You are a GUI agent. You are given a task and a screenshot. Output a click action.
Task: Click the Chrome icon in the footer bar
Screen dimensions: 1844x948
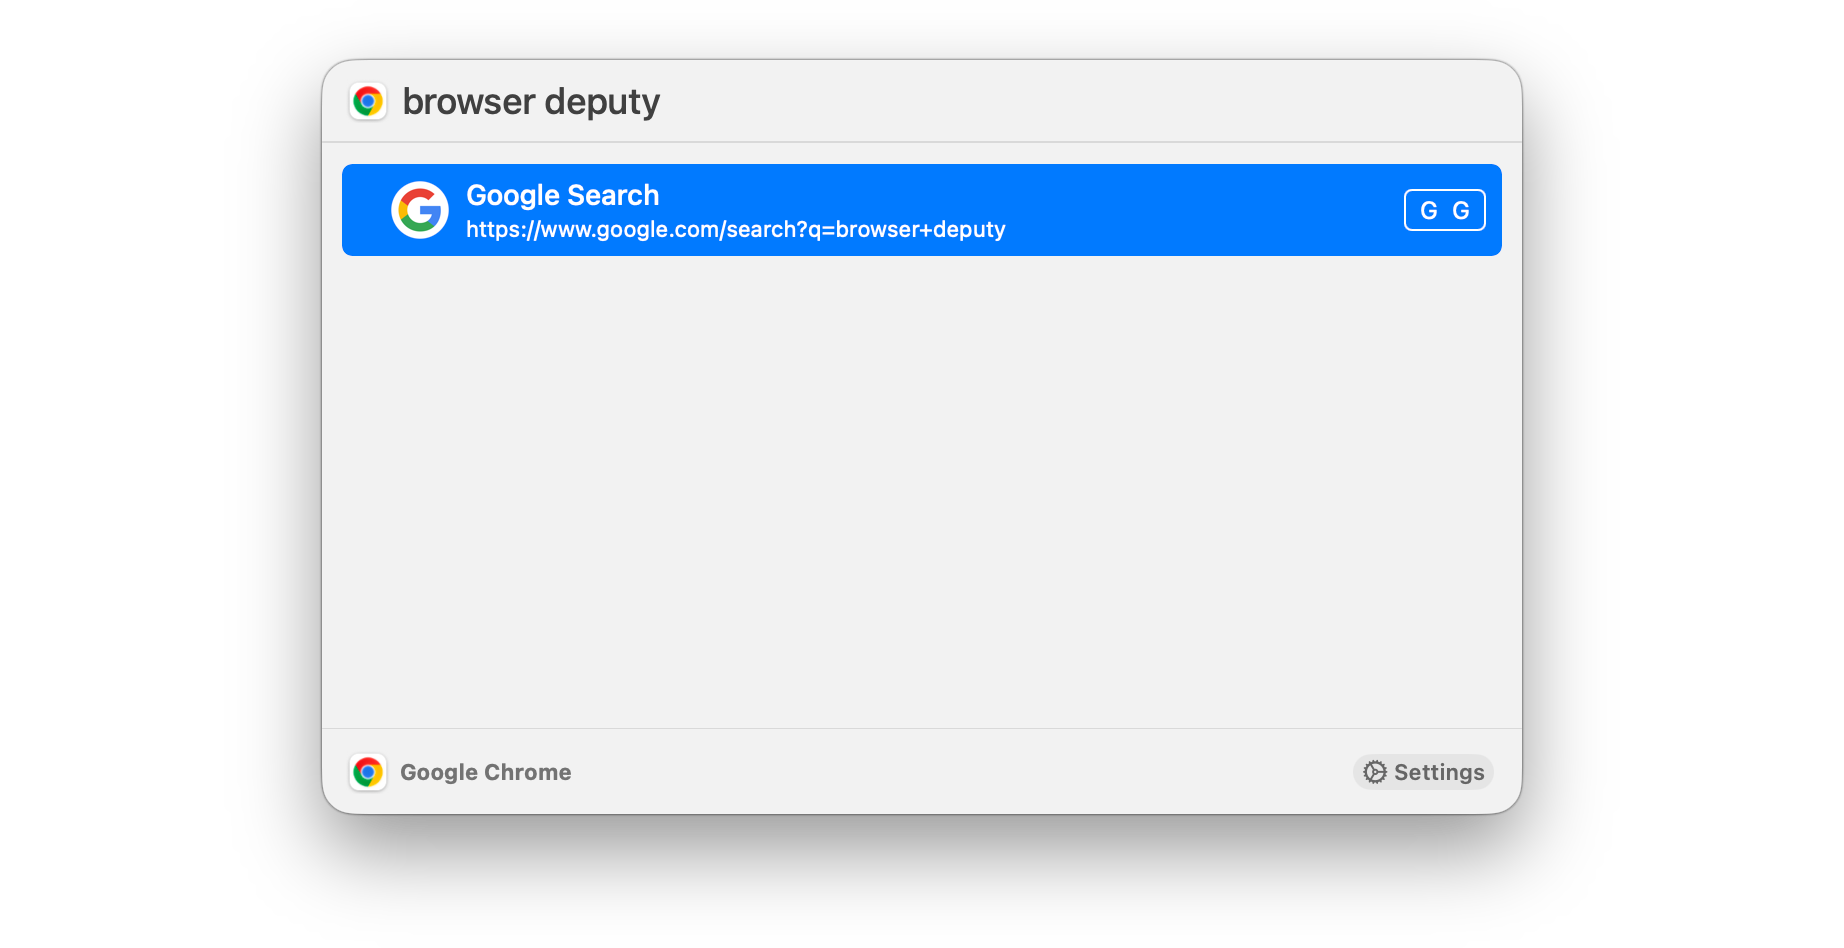(368, 772)
